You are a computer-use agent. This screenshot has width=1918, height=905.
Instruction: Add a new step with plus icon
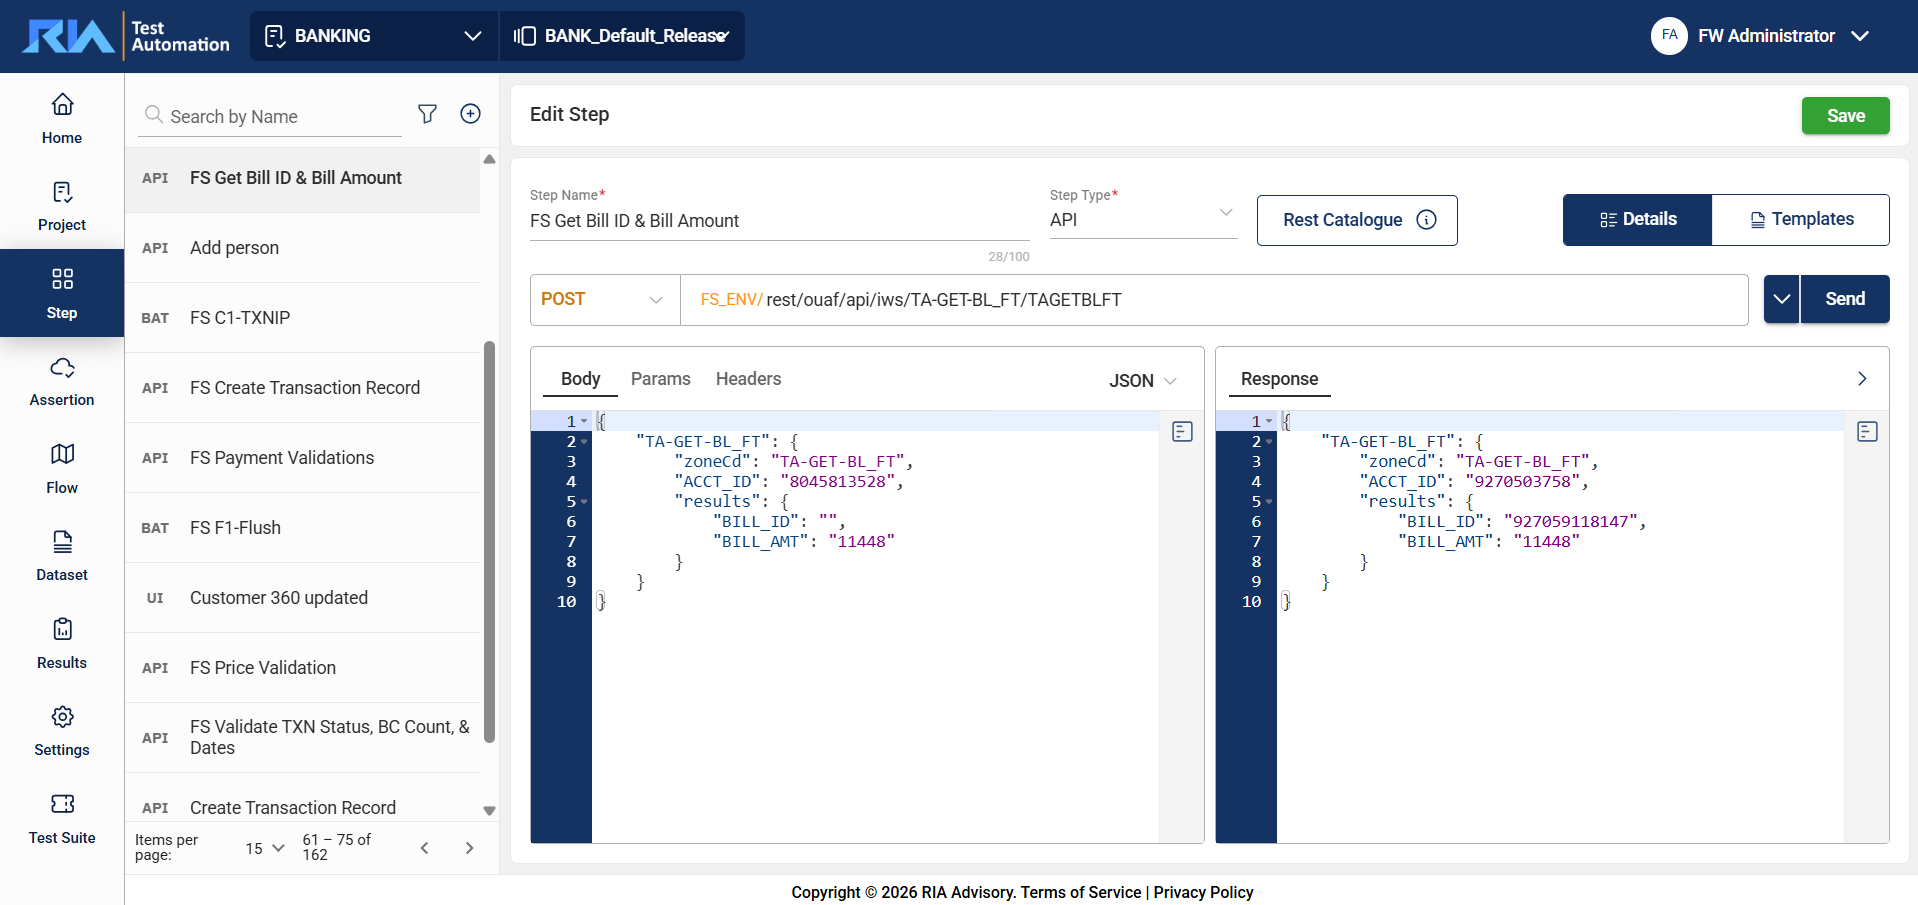(470, 114)
